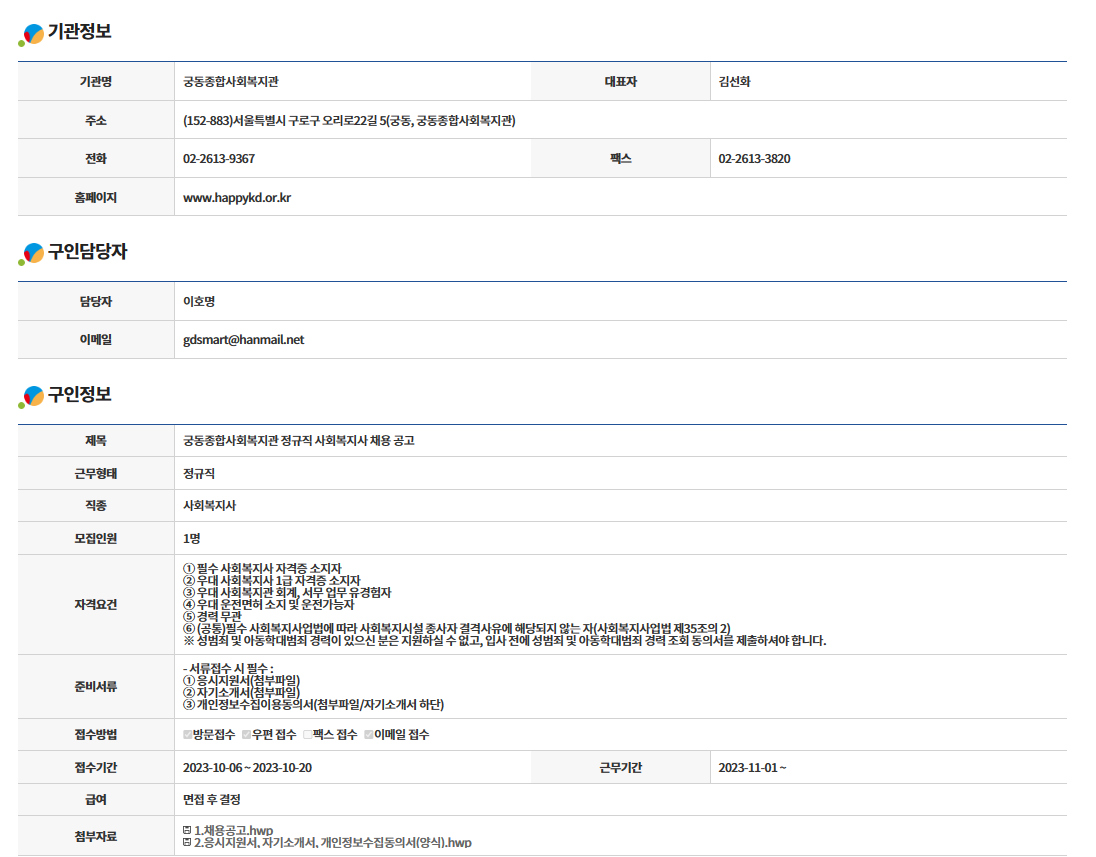This screenshot has width=1096, height=857.
Task: Click the file icon beside 1.채용공고.hwp
Action: [x=187, y=830]
